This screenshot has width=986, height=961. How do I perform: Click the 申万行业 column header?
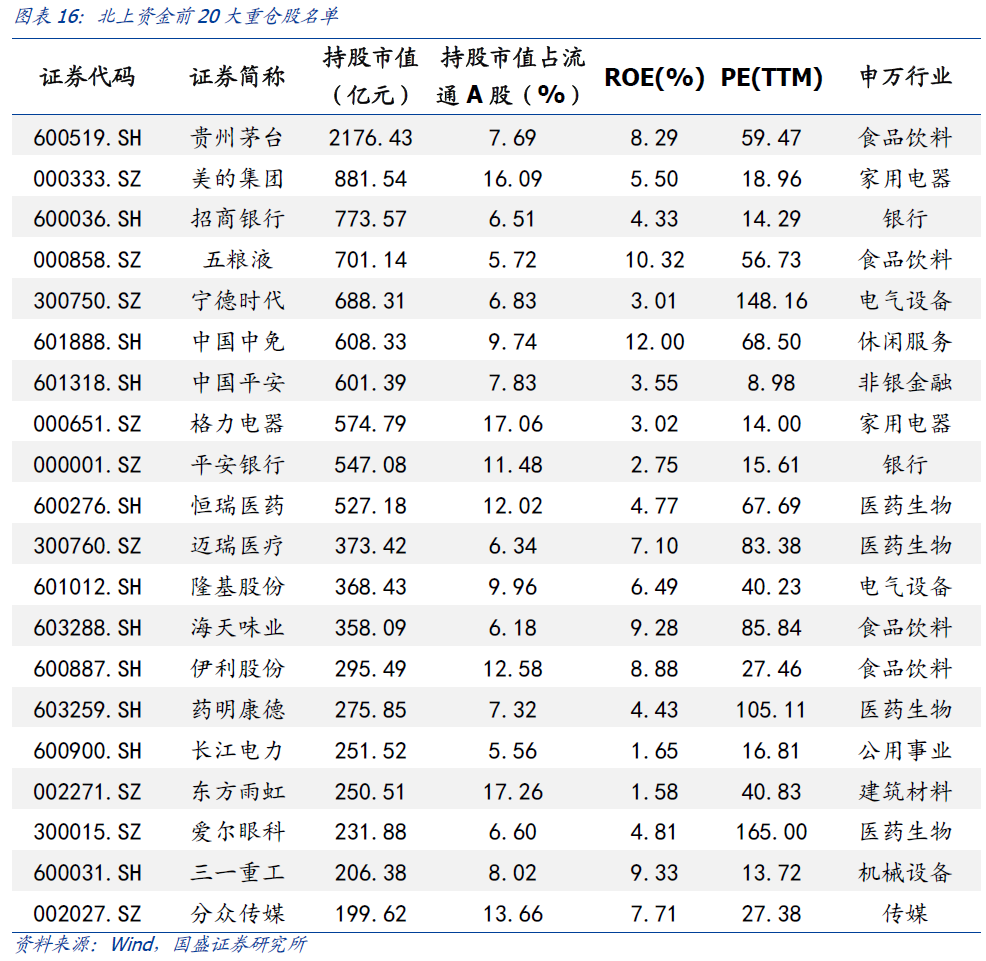coord(906,77)
